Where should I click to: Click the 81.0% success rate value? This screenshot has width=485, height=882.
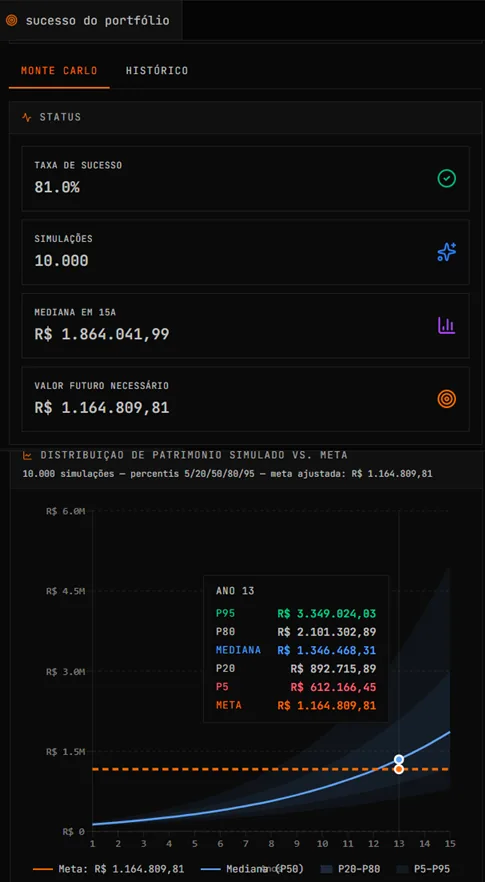click(x=57, y=187)
